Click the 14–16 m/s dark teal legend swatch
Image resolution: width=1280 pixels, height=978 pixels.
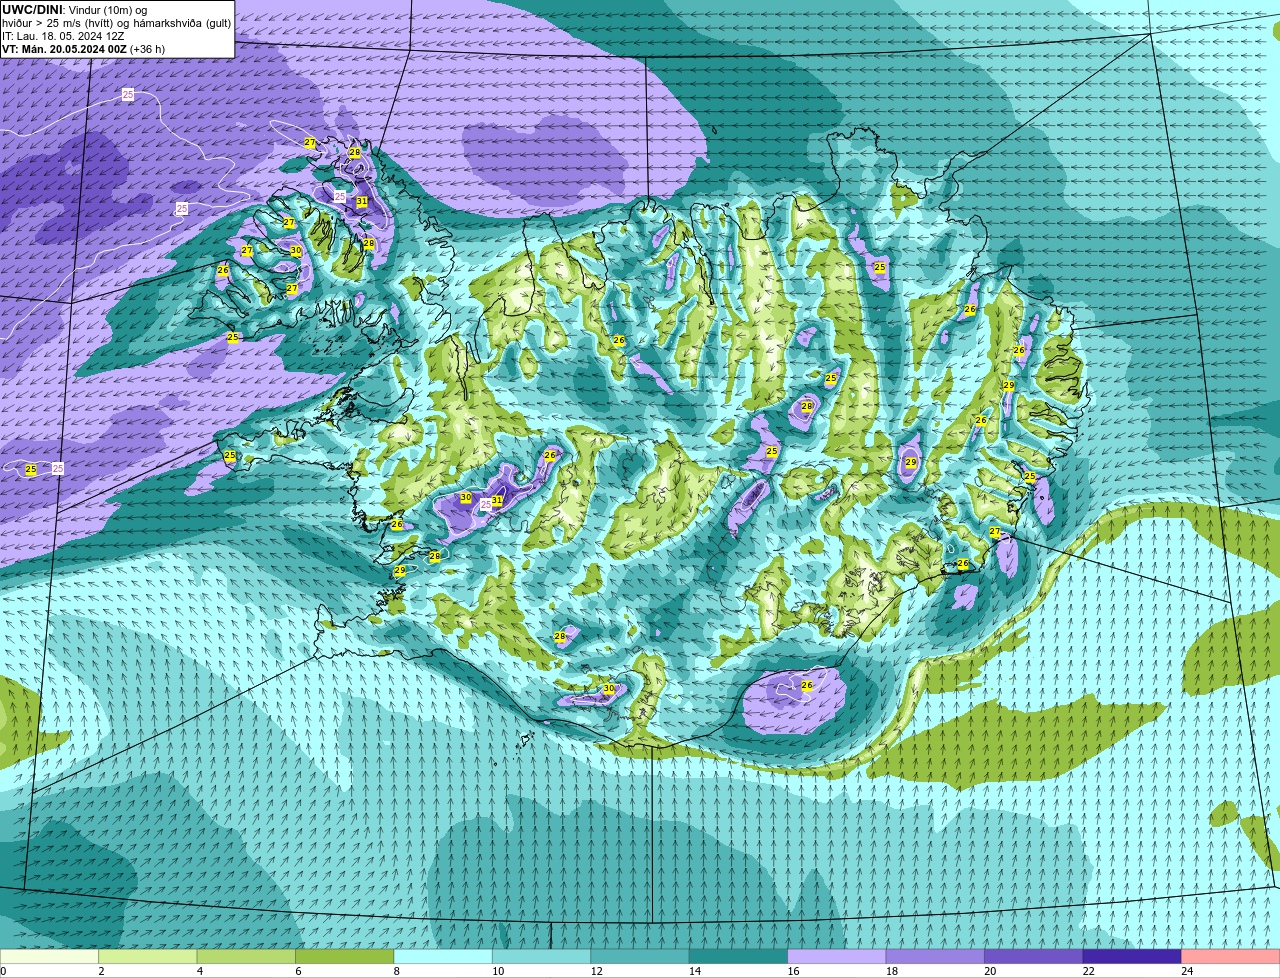[x=739, y=956]
